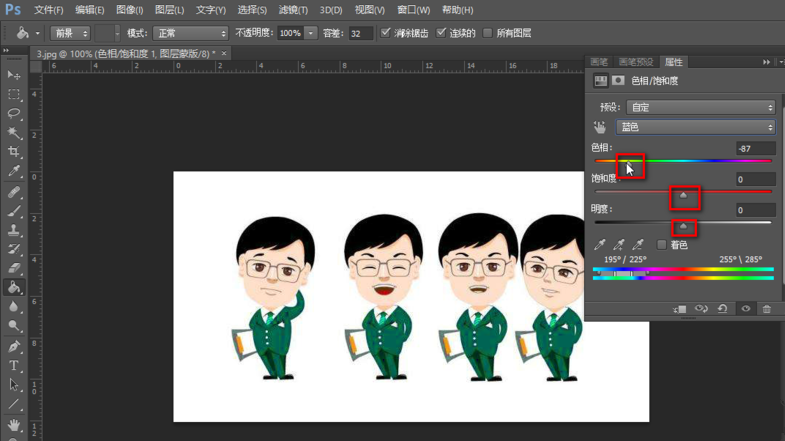
Task: Select the Move tool
Action: pos(14,75)
